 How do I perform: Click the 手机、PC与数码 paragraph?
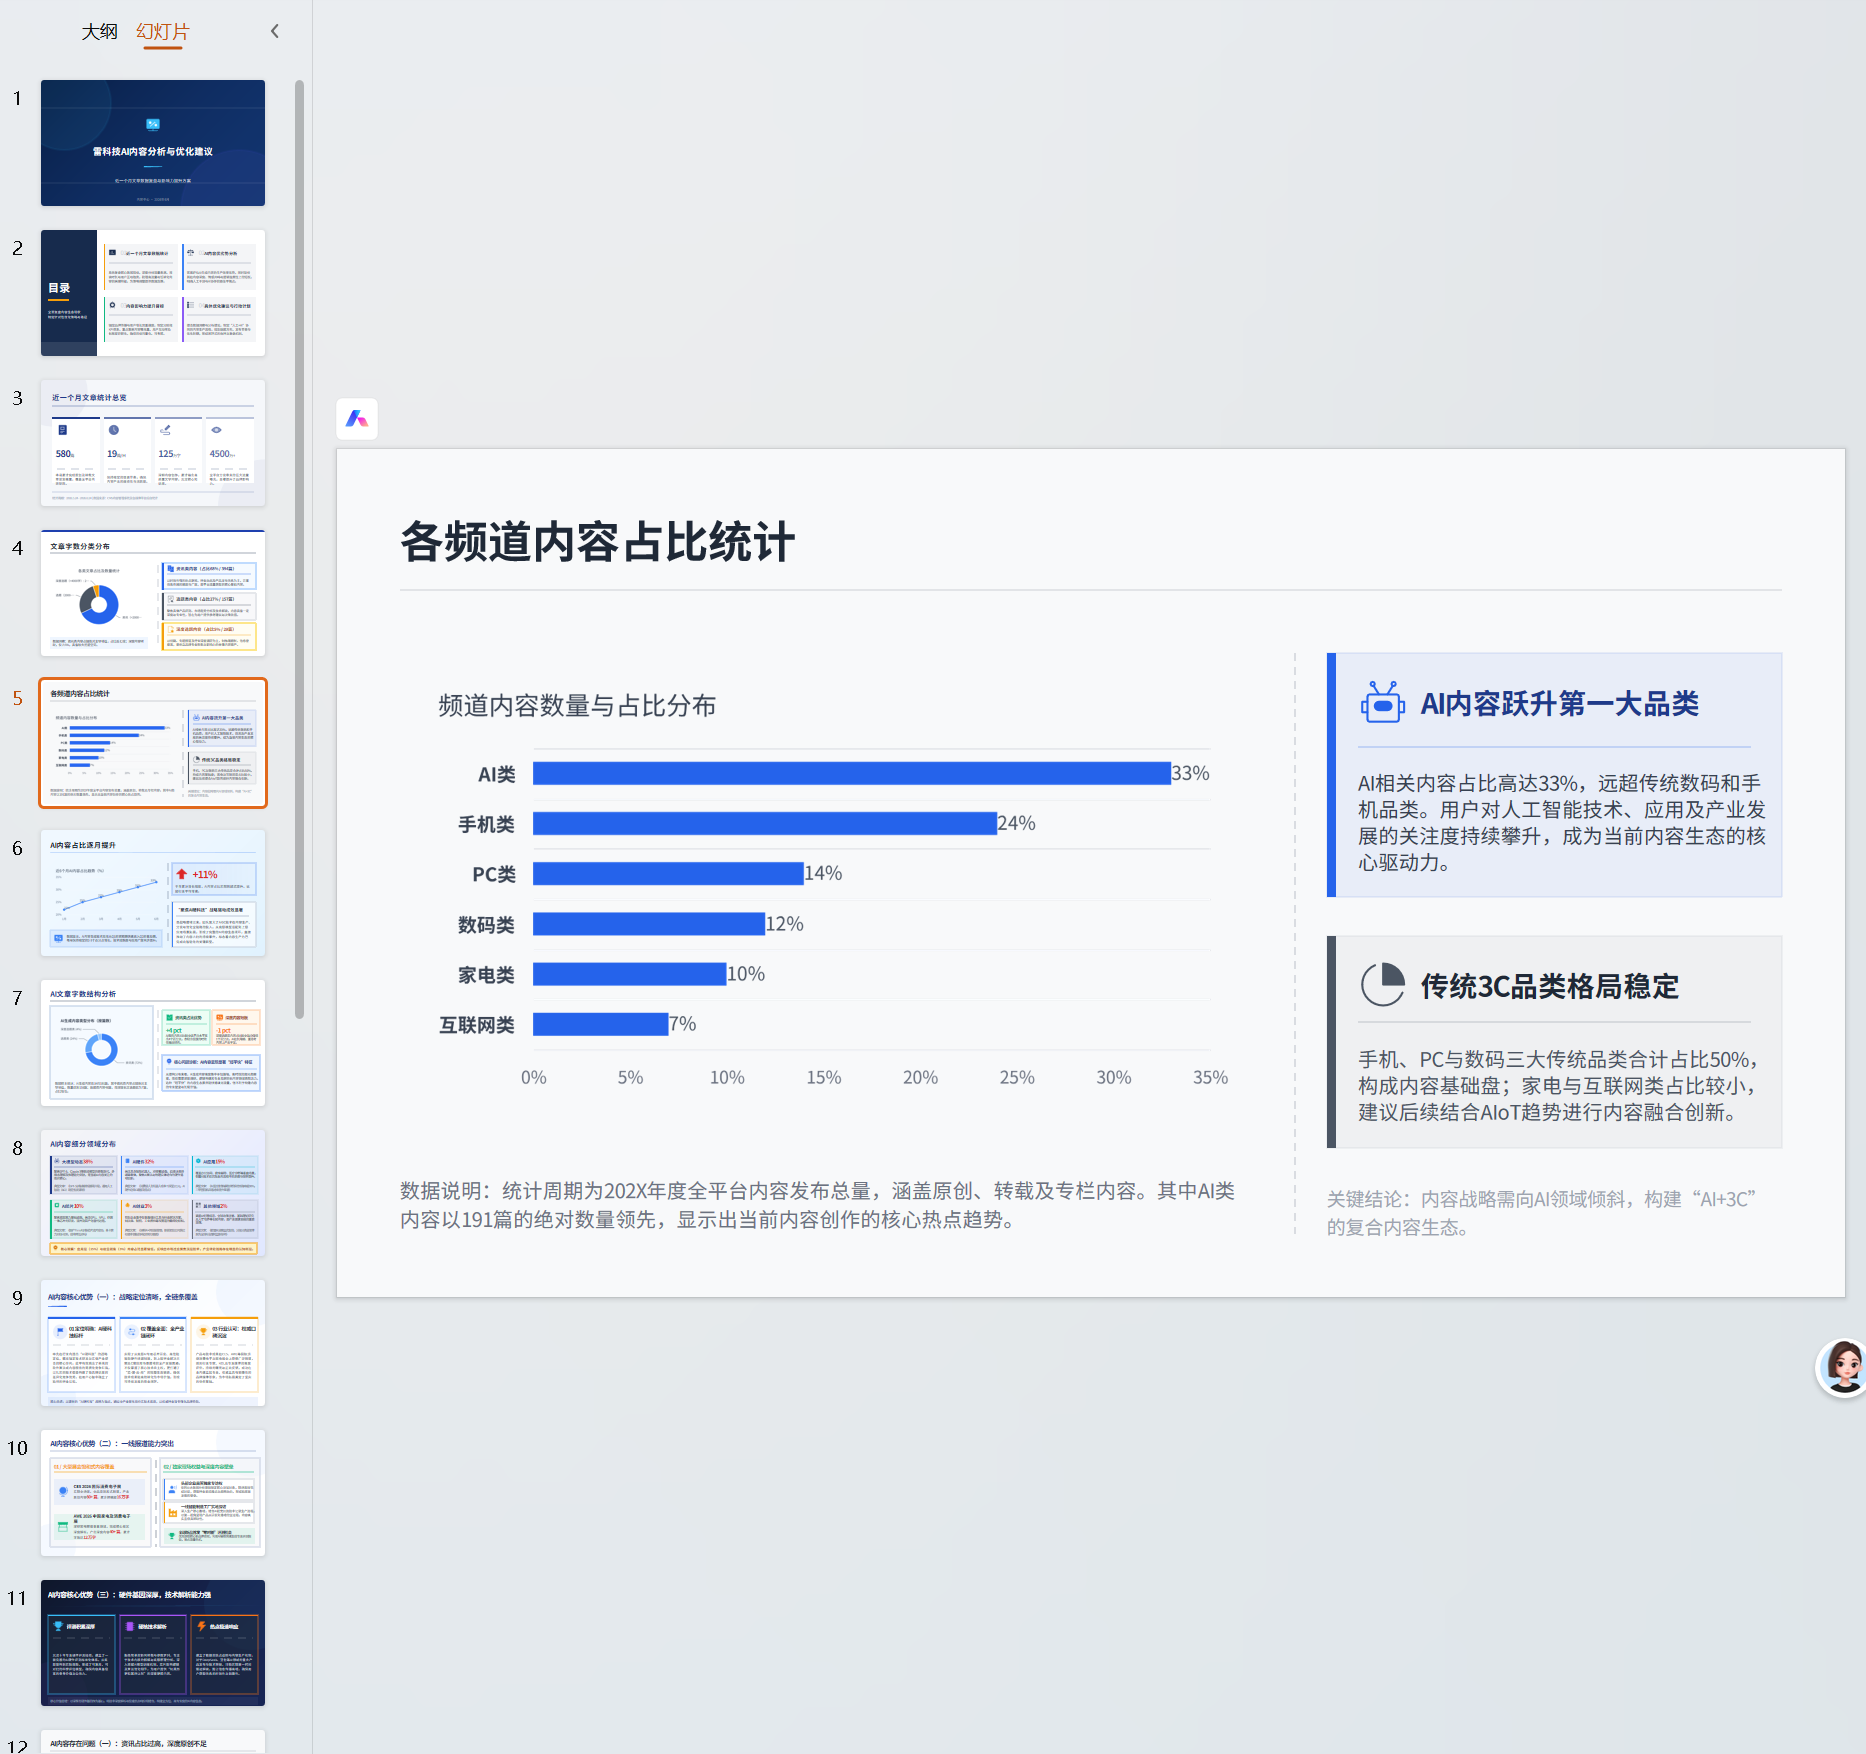point(1558,1086)
